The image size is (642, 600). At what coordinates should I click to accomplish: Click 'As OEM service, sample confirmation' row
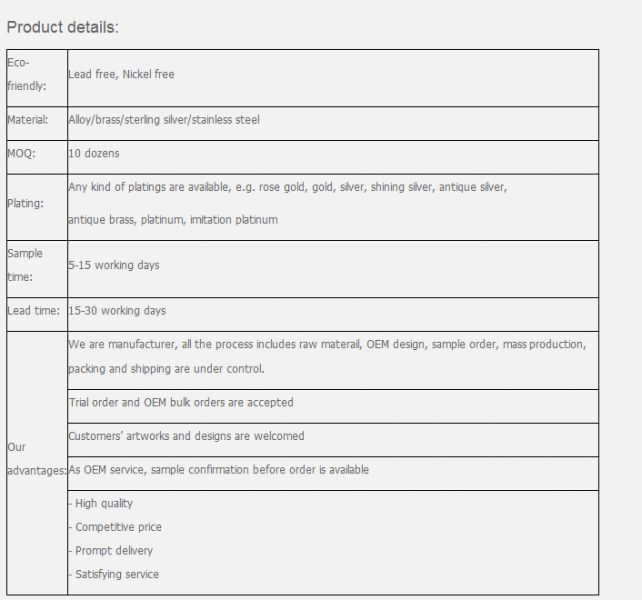tap(218, 470)
